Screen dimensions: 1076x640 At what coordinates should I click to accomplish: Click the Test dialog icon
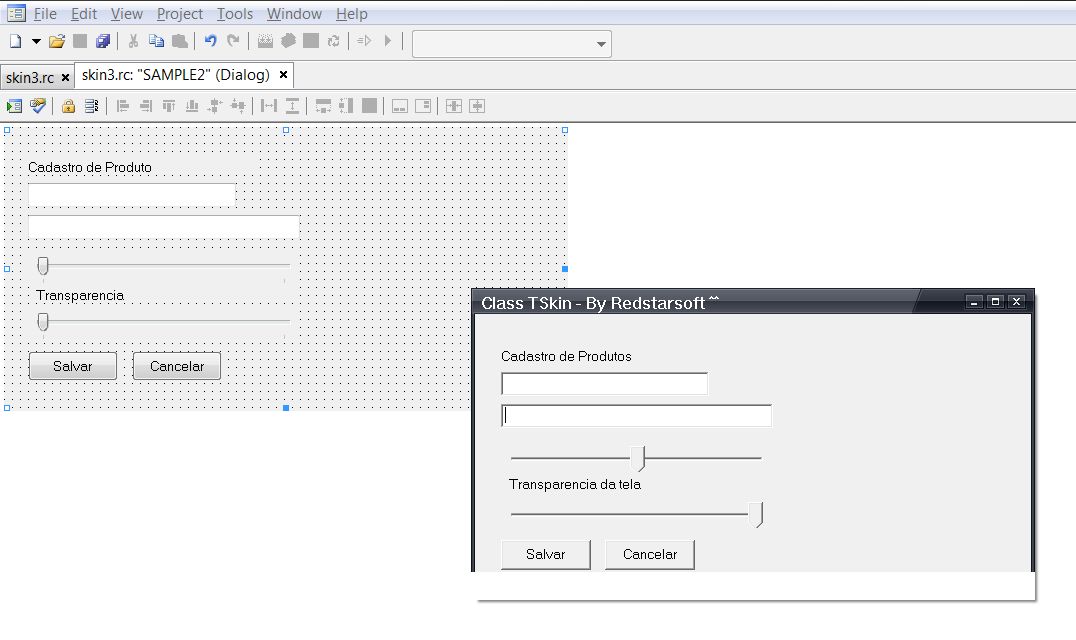pos(14,106)
